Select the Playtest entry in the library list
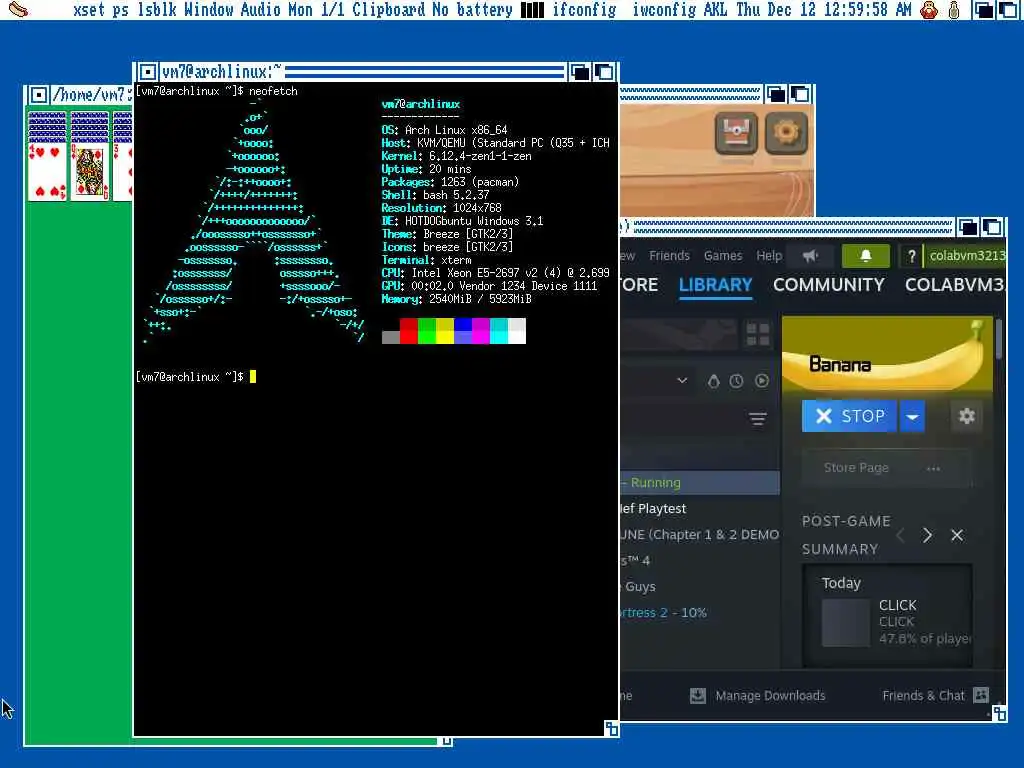The image size is (1024, 768). pos(699,508)
